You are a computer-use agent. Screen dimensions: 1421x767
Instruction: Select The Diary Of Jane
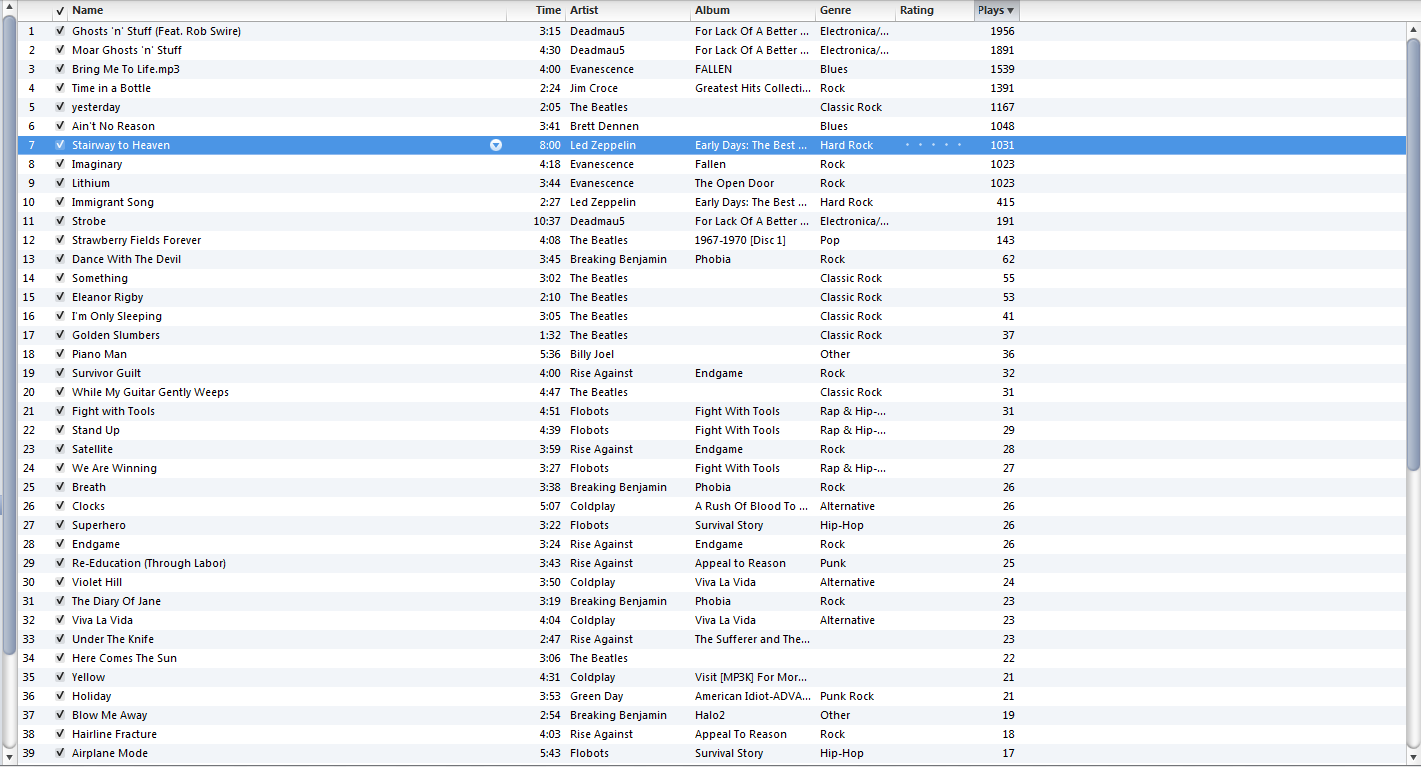[x=116, y=601]
